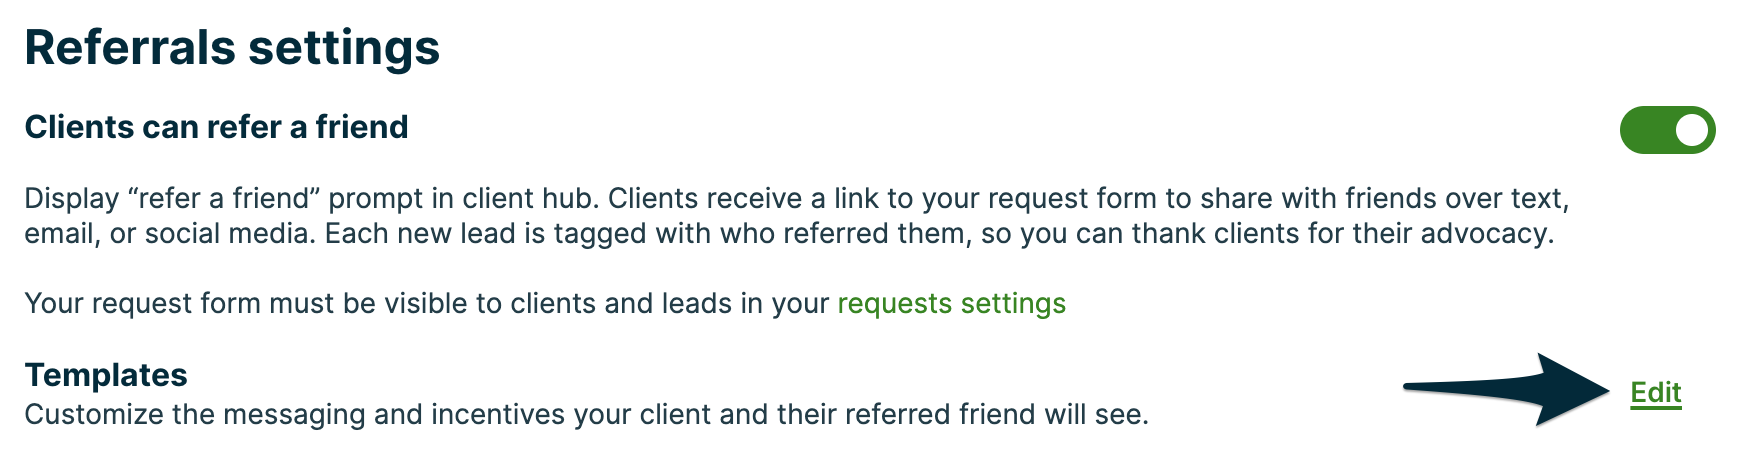Click the Customize the messaging and incentives description

(x=586, y=414)
